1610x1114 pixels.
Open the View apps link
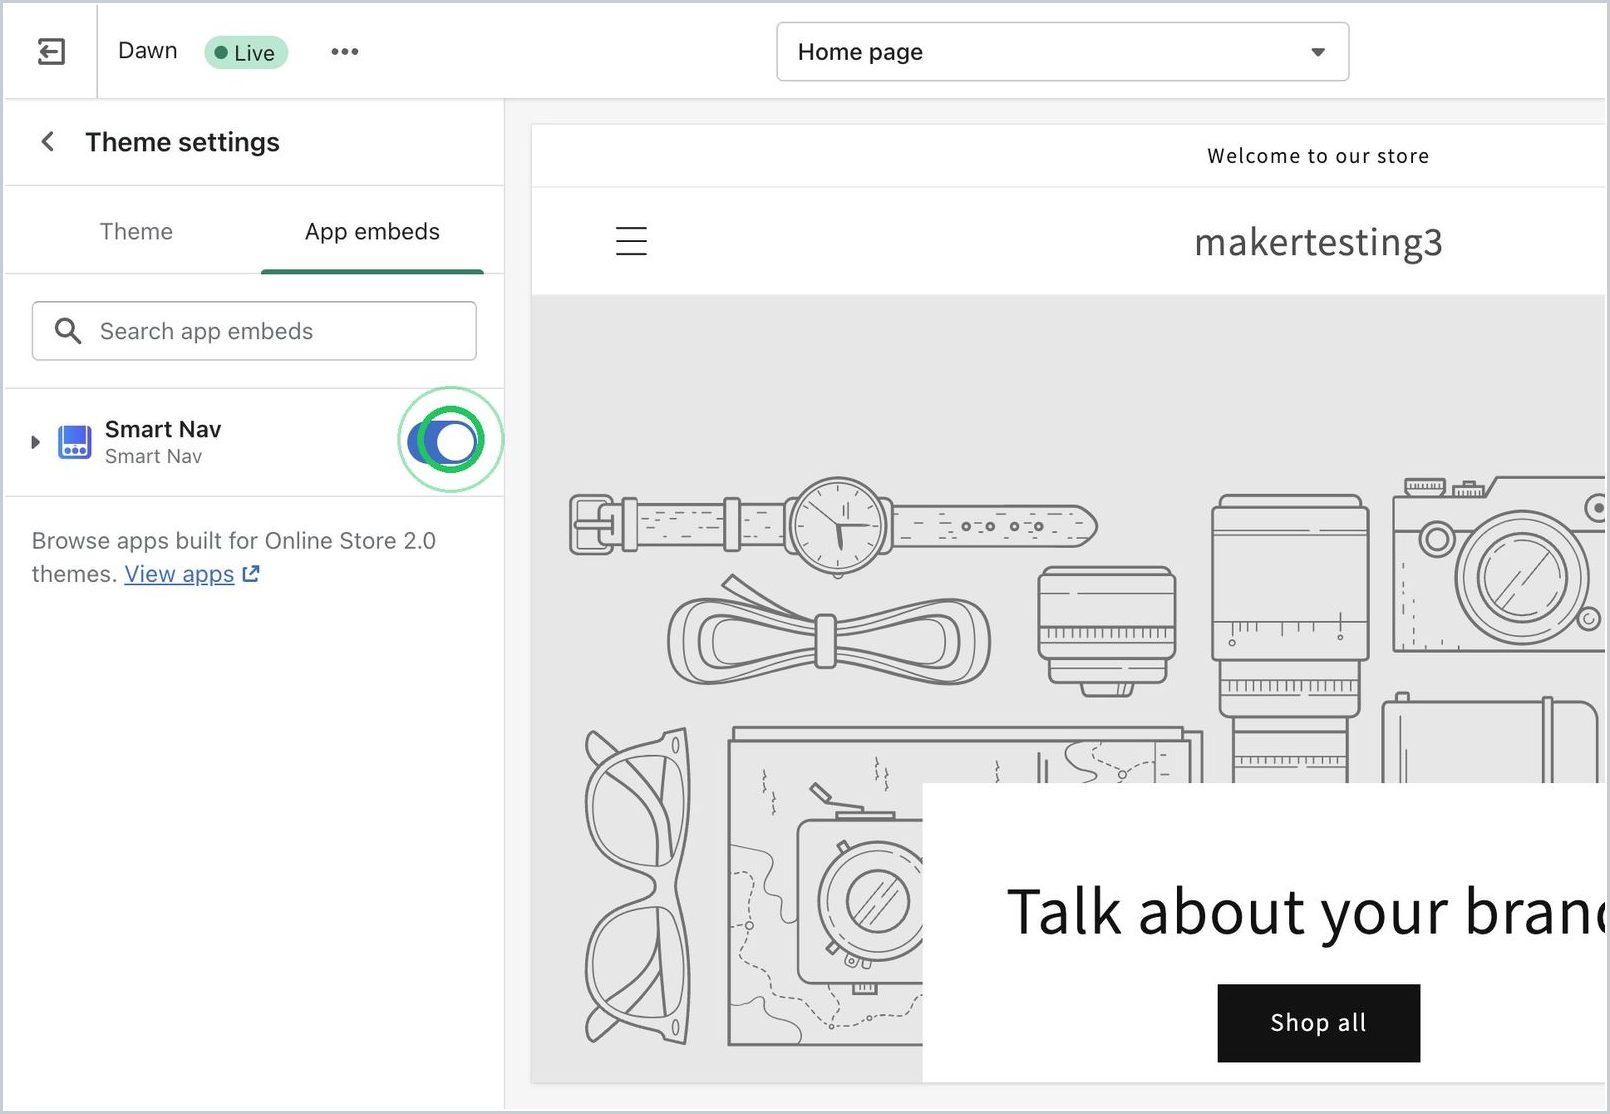pyautogui.click(x=179, y=574)
